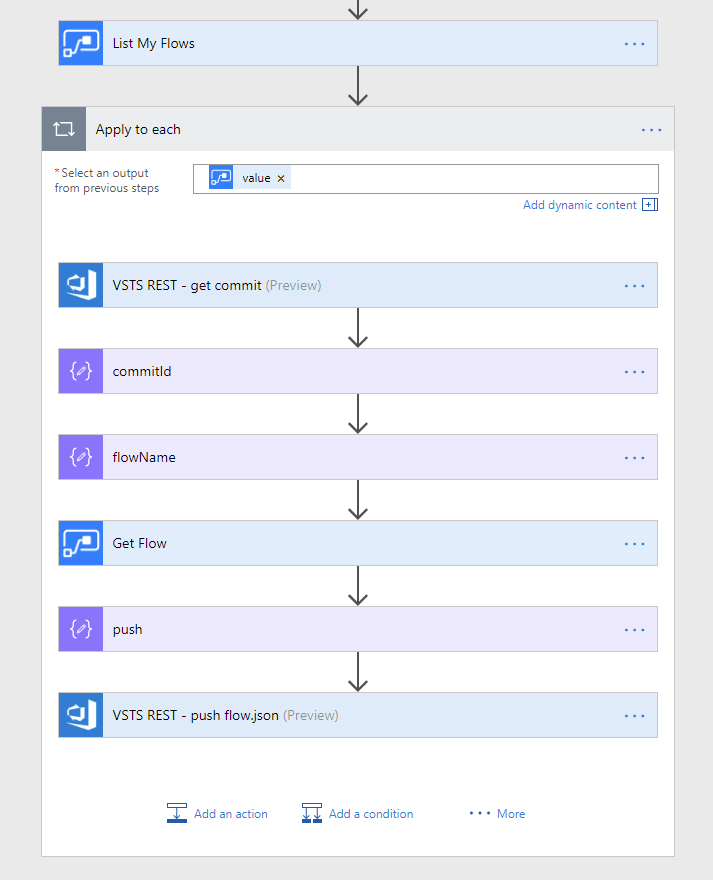Open the push flow.json step ellipsis menu
Screen dimensions: 713x880
(x=634, y=716)
